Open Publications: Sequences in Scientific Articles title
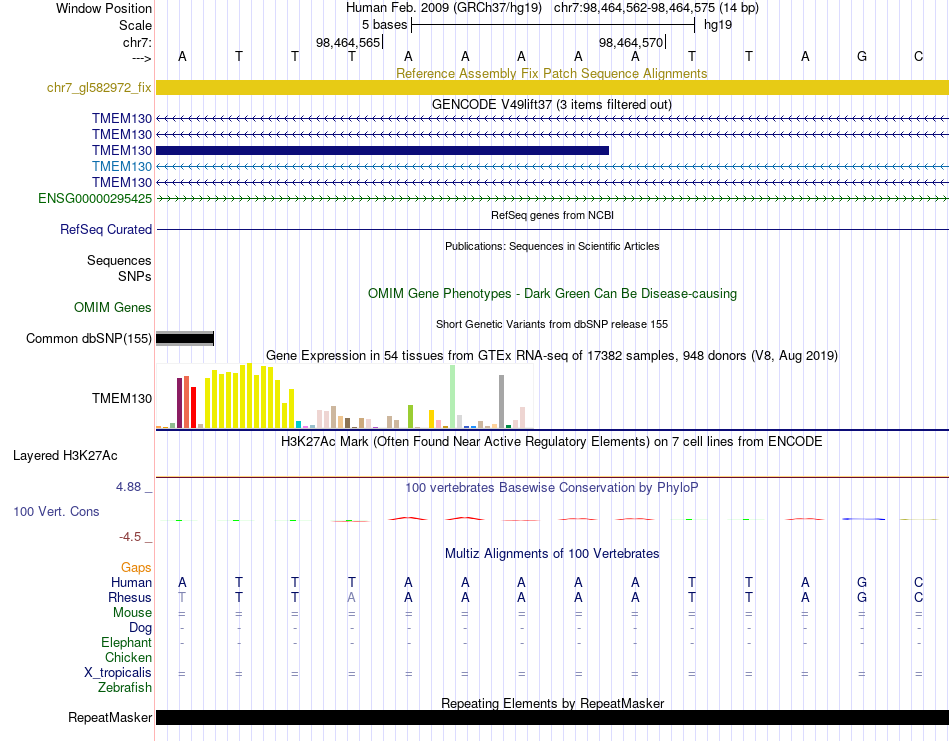 coord(552,246)
